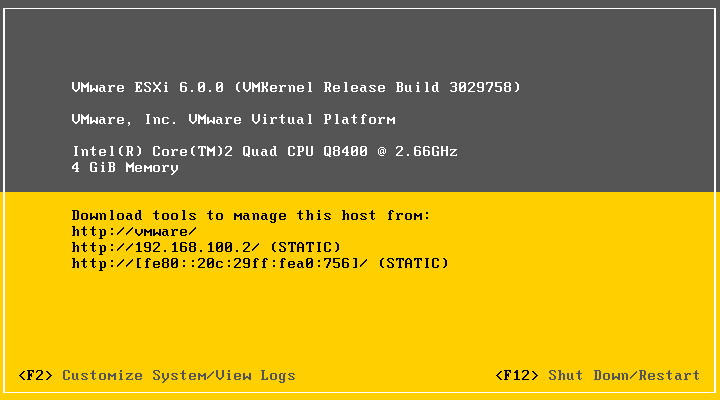Click the Download tools to manage heading
The height and width of the screenshot is (400, 720).
(251, 215)
